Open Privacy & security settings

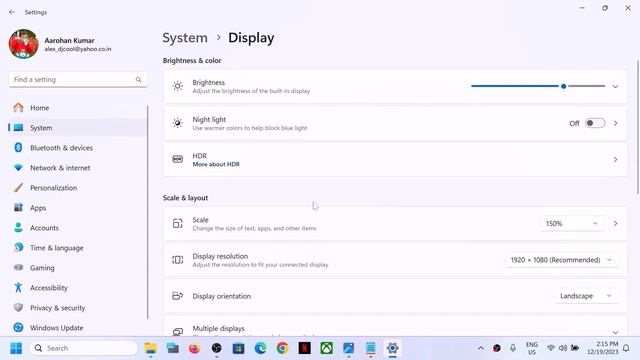pyautogui.click(x=78, y=308)
